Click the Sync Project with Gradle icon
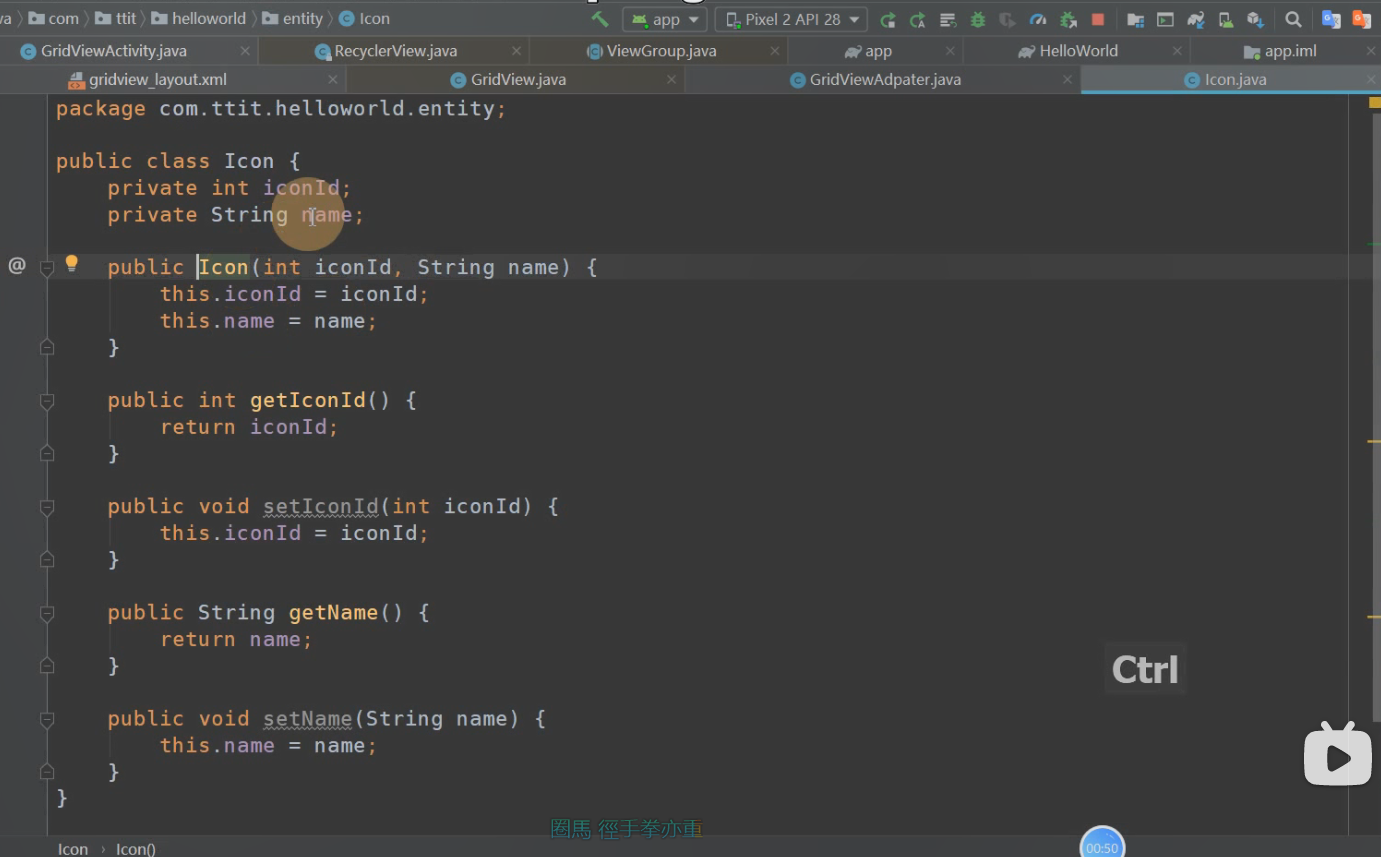Image resolution: width=1381 pixels, height=857 pixels. pyautogui.click(x=1195, y=19)
